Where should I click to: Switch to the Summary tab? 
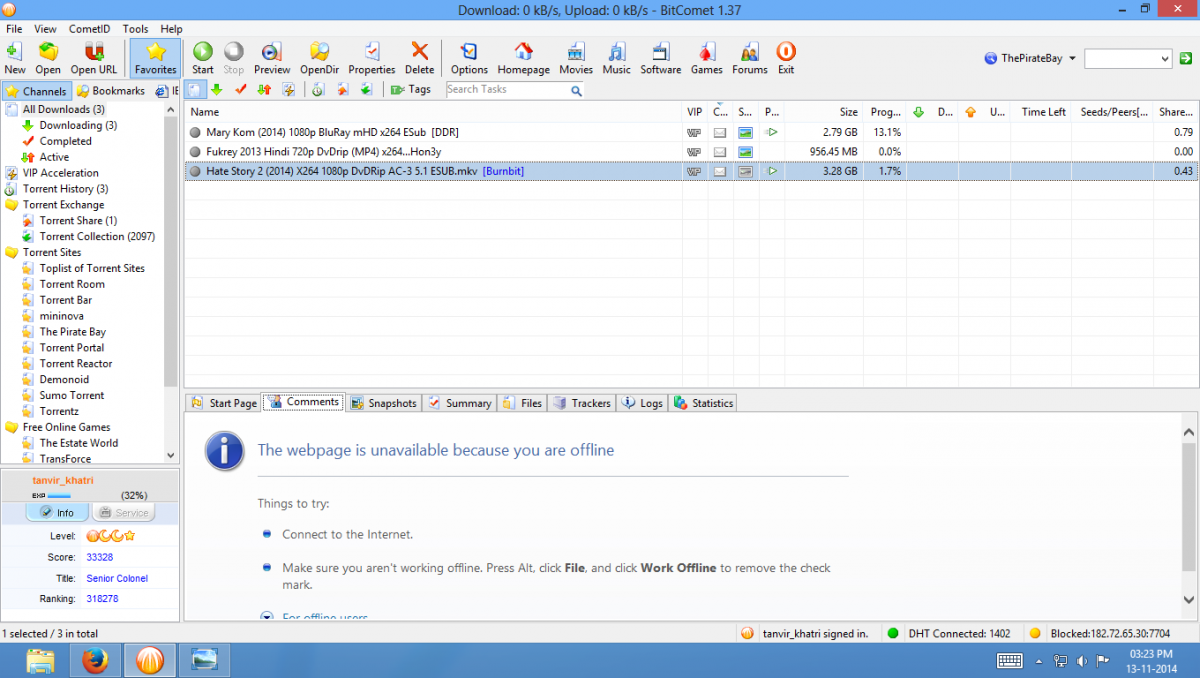[x=459, y=403]
